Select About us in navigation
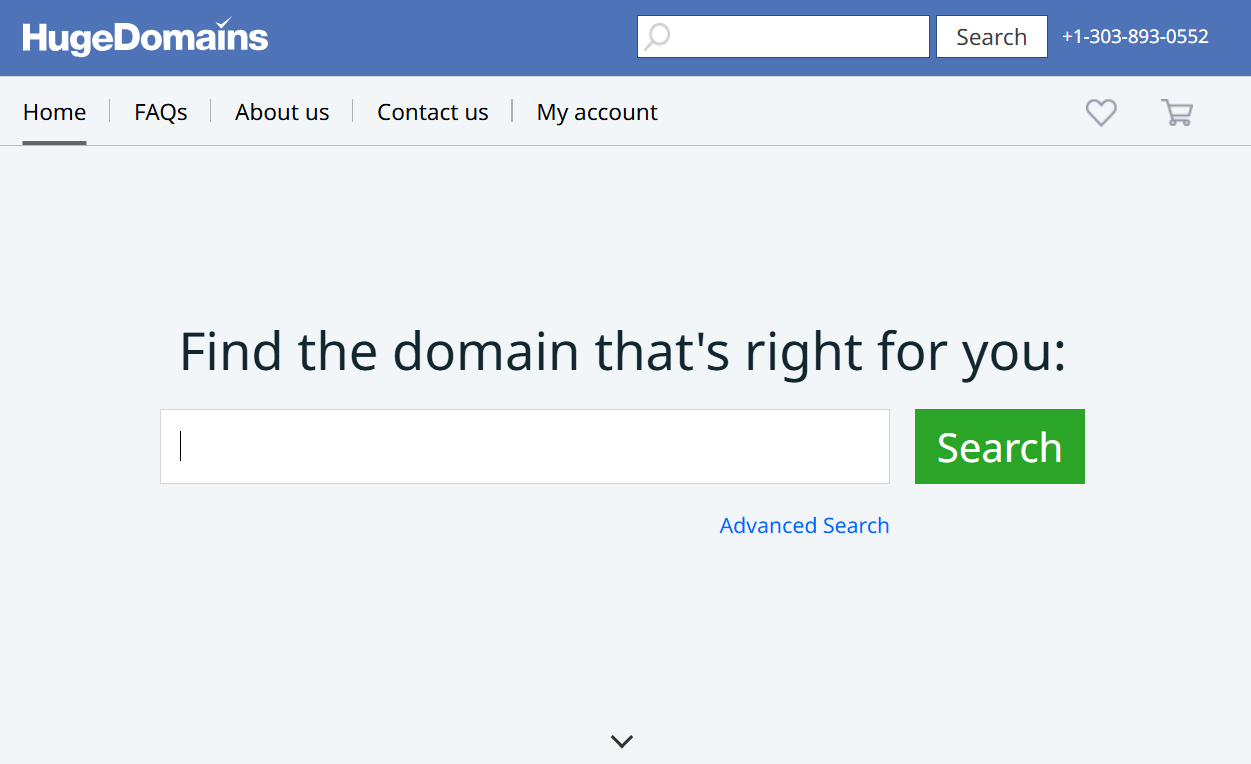 pyautogui.click(x=282, y=112)
